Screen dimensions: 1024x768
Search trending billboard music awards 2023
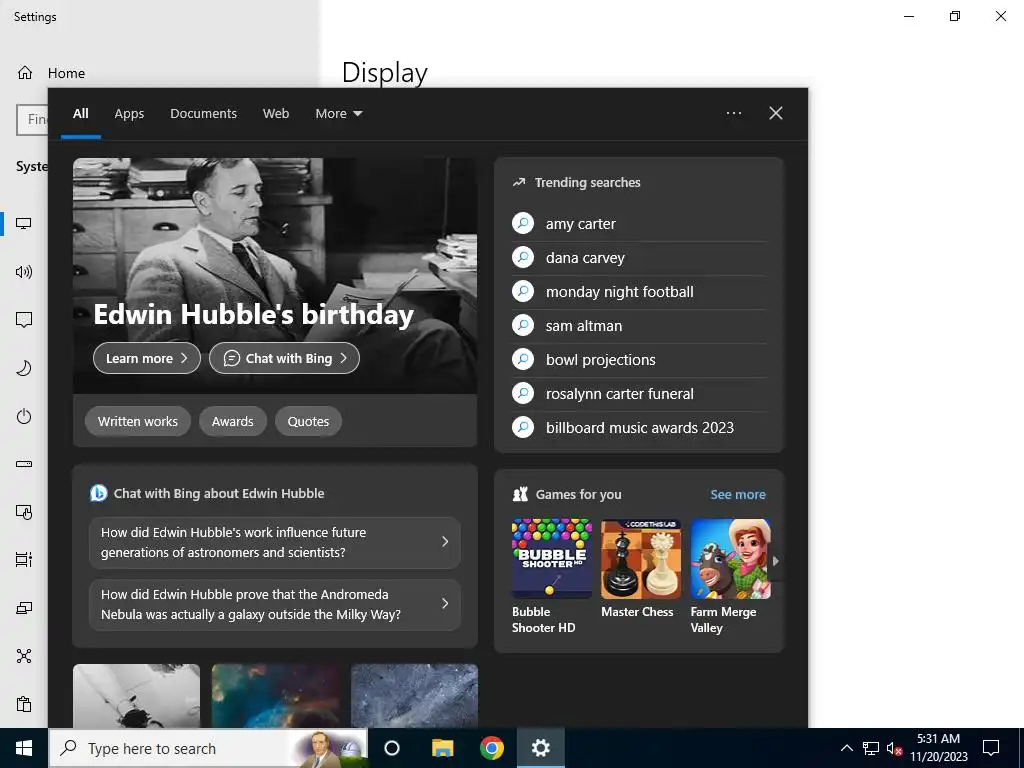639,428
